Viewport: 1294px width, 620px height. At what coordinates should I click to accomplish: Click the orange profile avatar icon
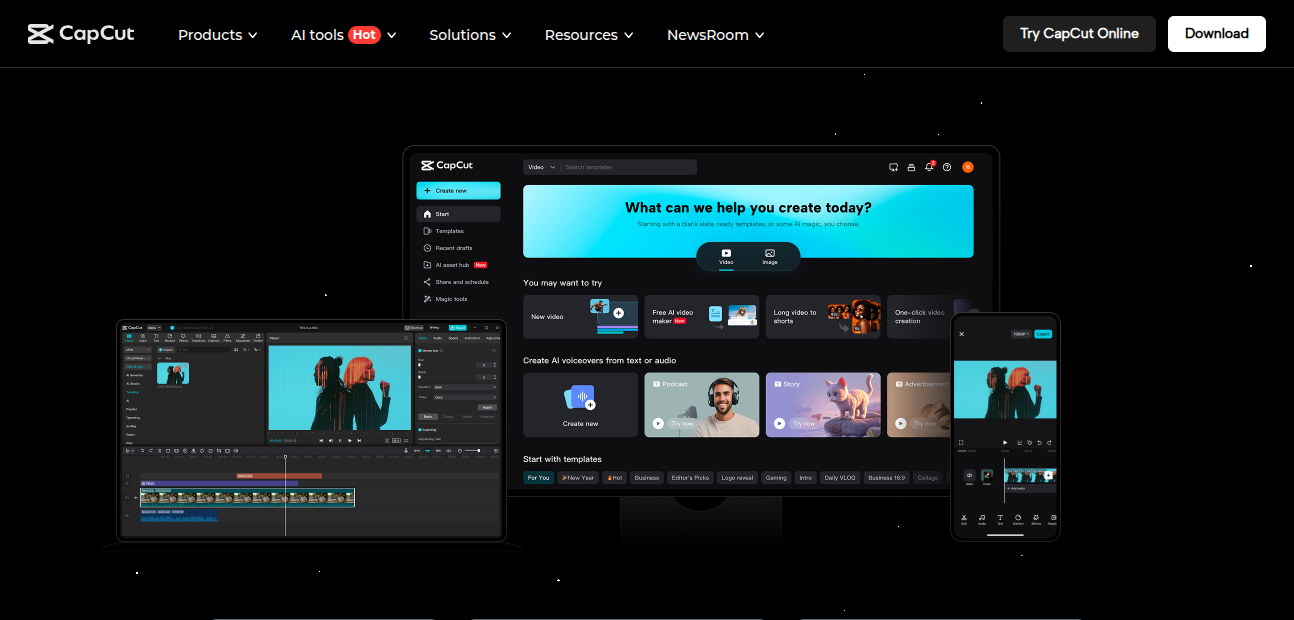pyautogui.click(x=967, y=167)
